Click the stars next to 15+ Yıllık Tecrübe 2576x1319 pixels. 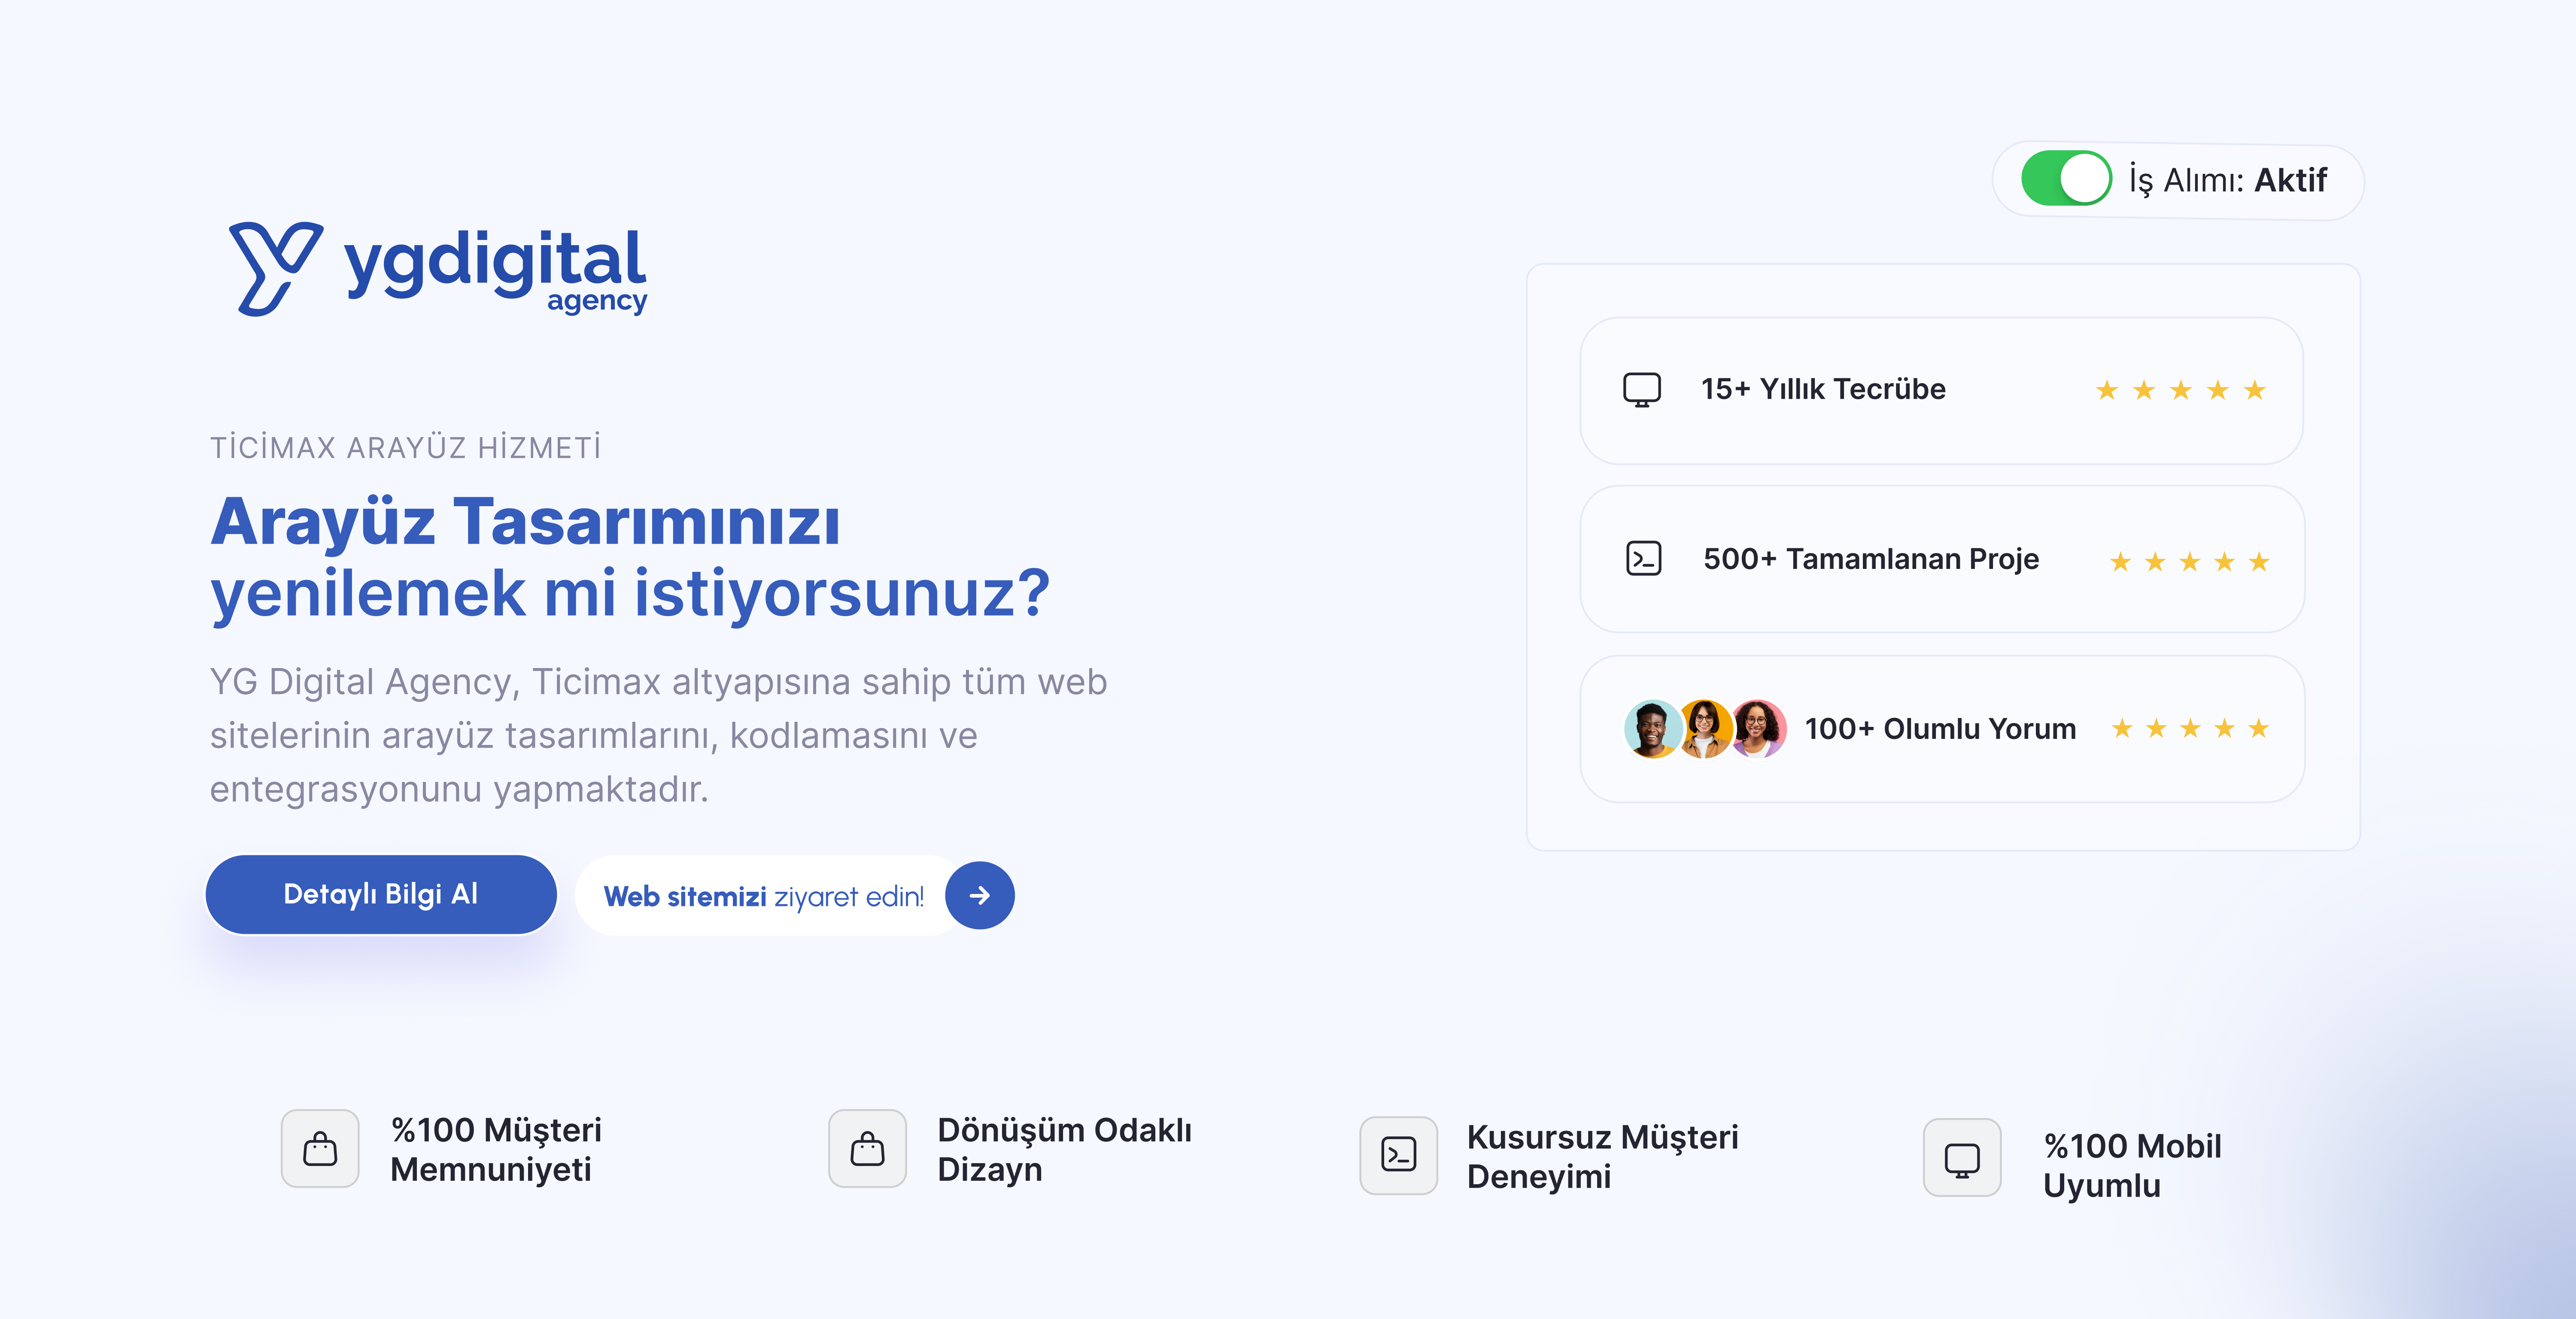pos(2181,389)
